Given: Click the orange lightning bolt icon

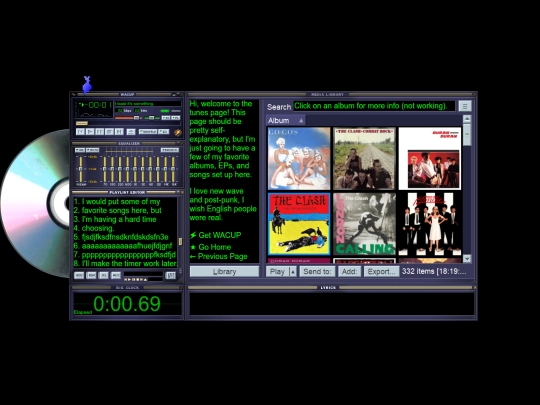Looking at the screenshot, I should point(178,132).
